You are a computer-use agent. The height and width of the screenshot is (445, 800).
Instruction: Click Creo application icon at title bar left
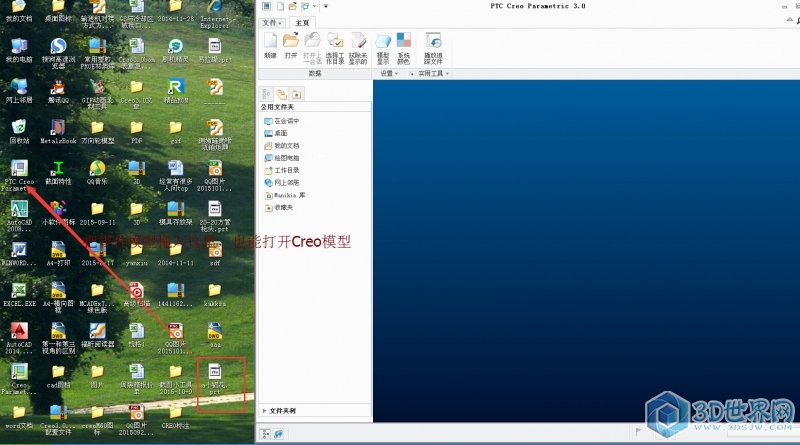click(x=266, y=7)
